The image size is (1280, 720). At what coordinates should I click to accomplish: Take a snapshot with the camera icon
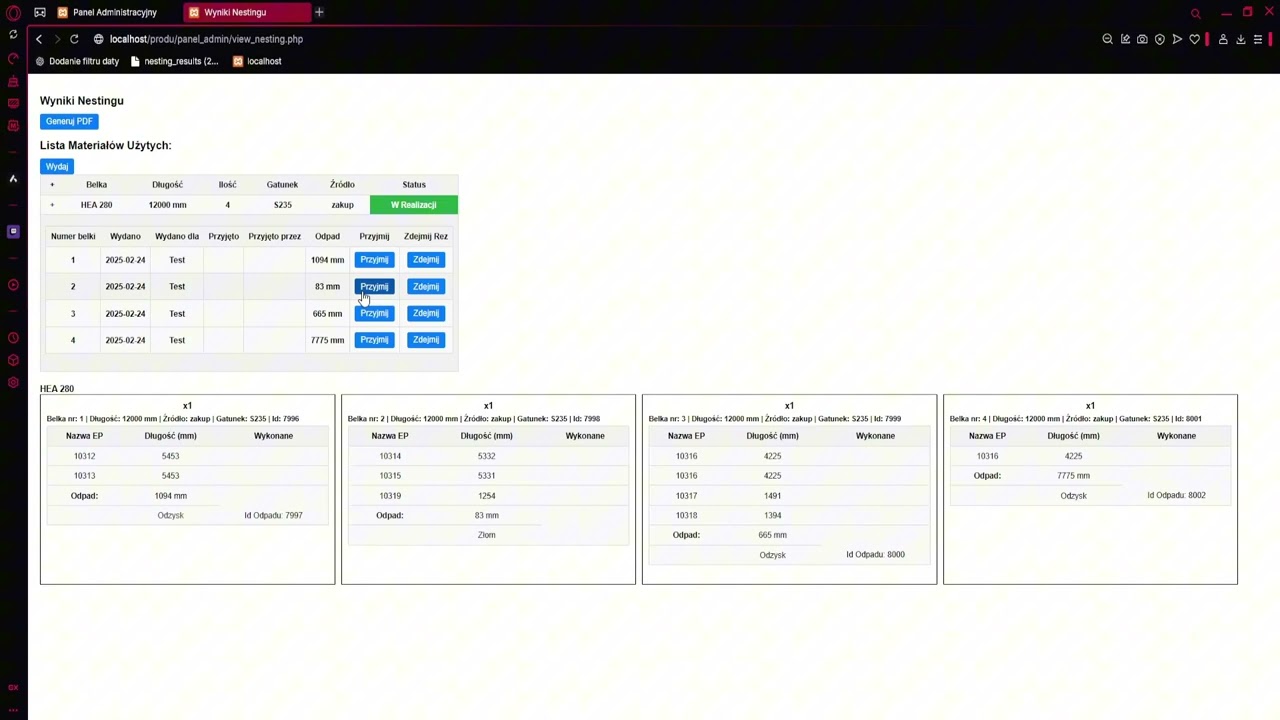click(x=1142, y=39)
